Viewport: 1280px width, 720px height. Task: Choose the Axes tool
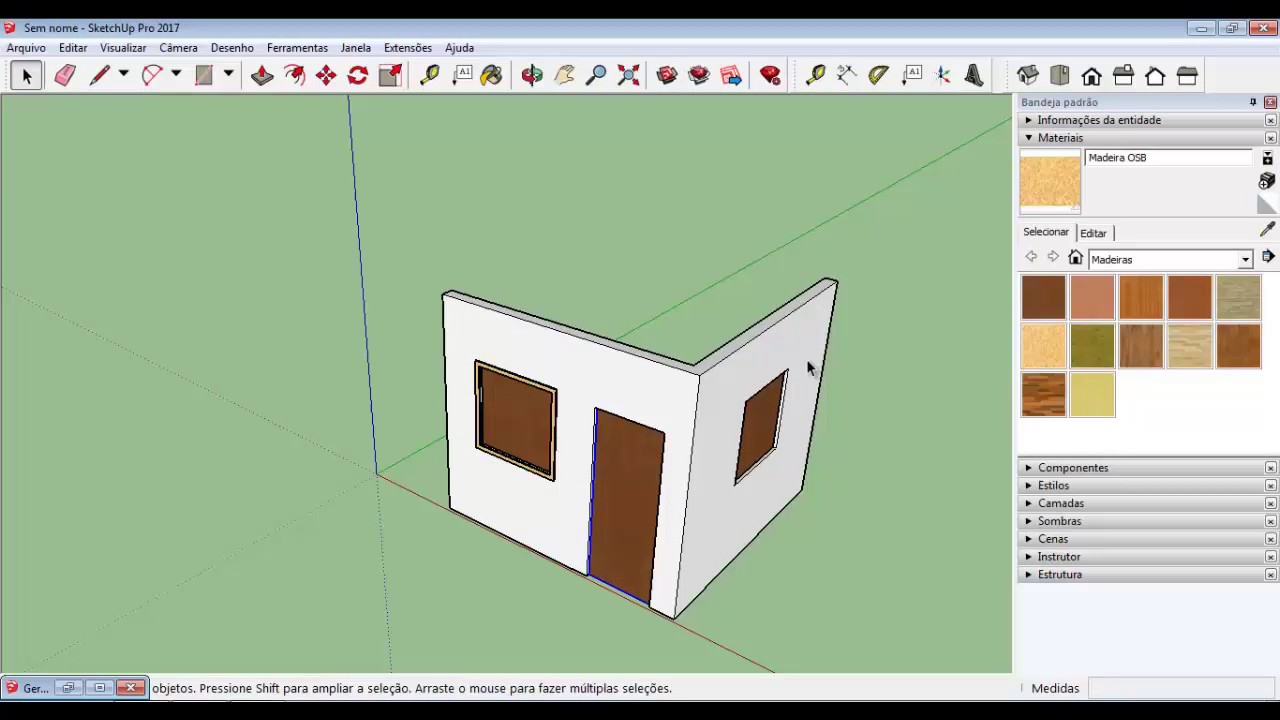click(x=943, y=75)
